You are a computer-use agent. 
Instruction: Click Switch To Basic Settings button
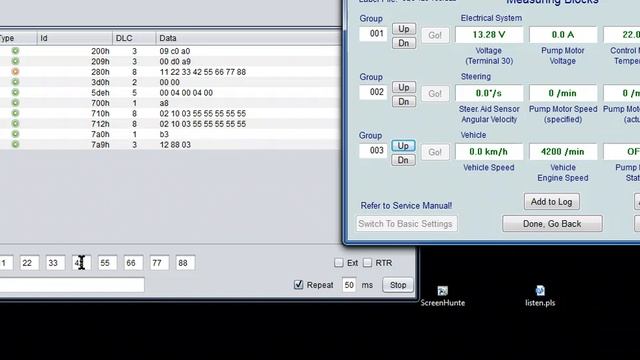(x=406, y=224)
